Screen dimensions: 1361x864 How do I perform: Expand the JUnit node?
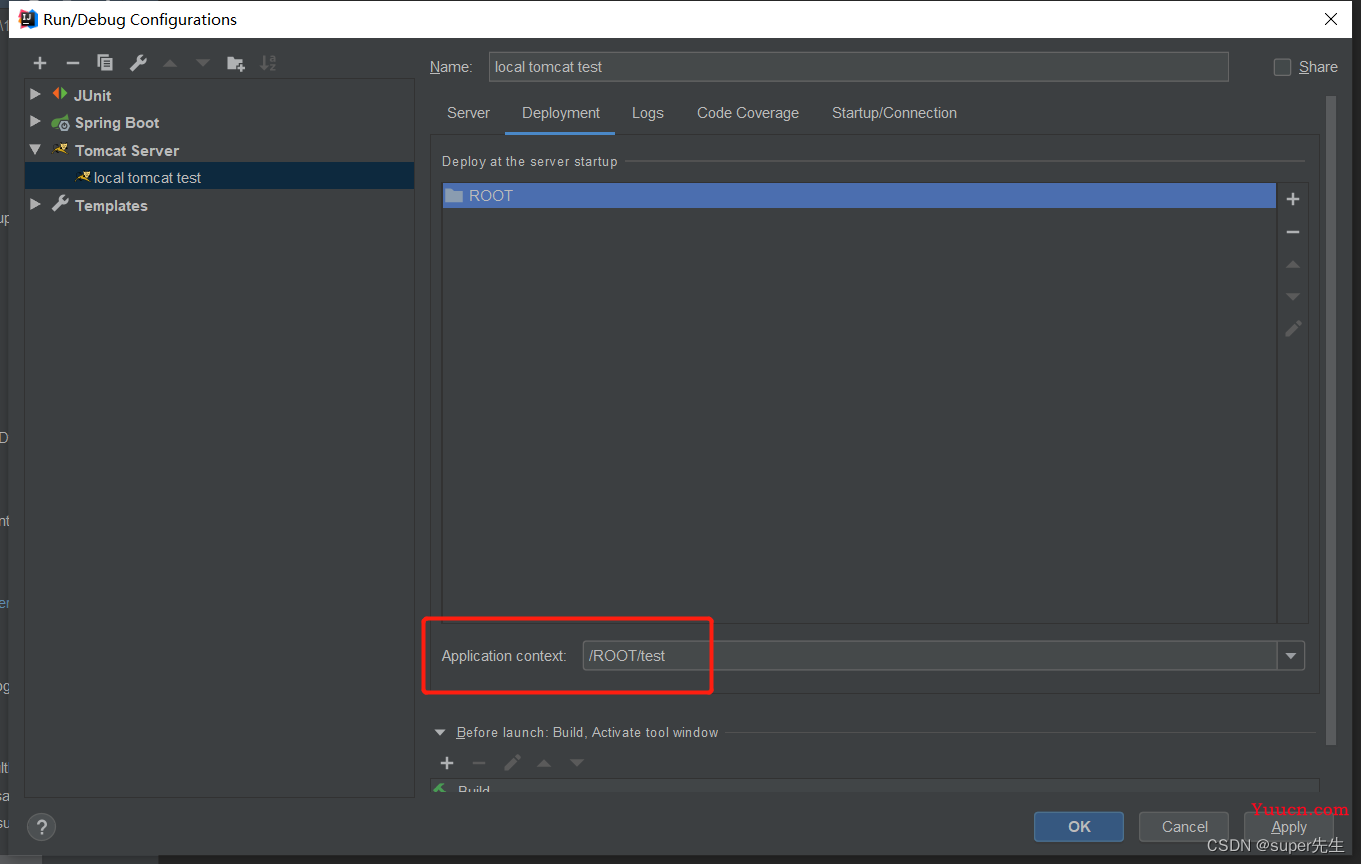pos(35,94)
